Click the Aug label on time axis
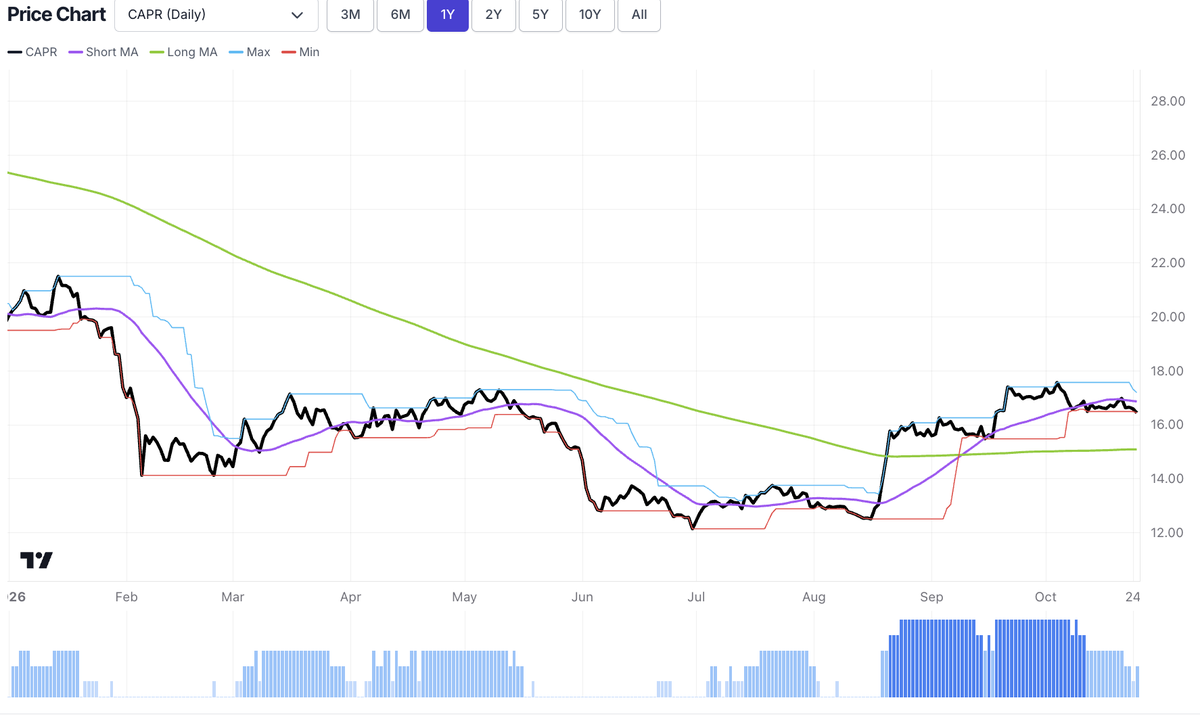1200x717 pixels. pyautogui.click(x=814, y=597)
